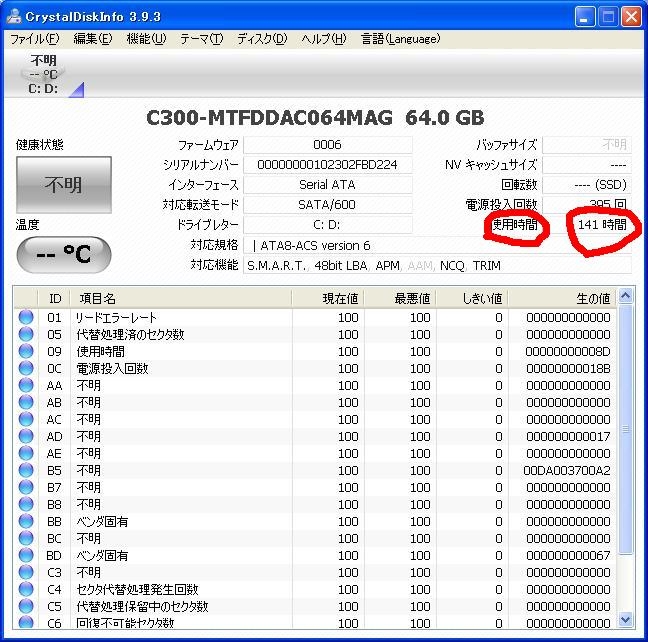Click the first ベンダ固有 entry in BB row

102,522
